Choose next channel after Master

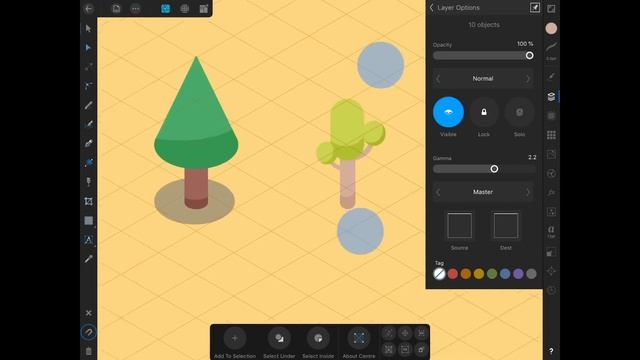[528, 192]
